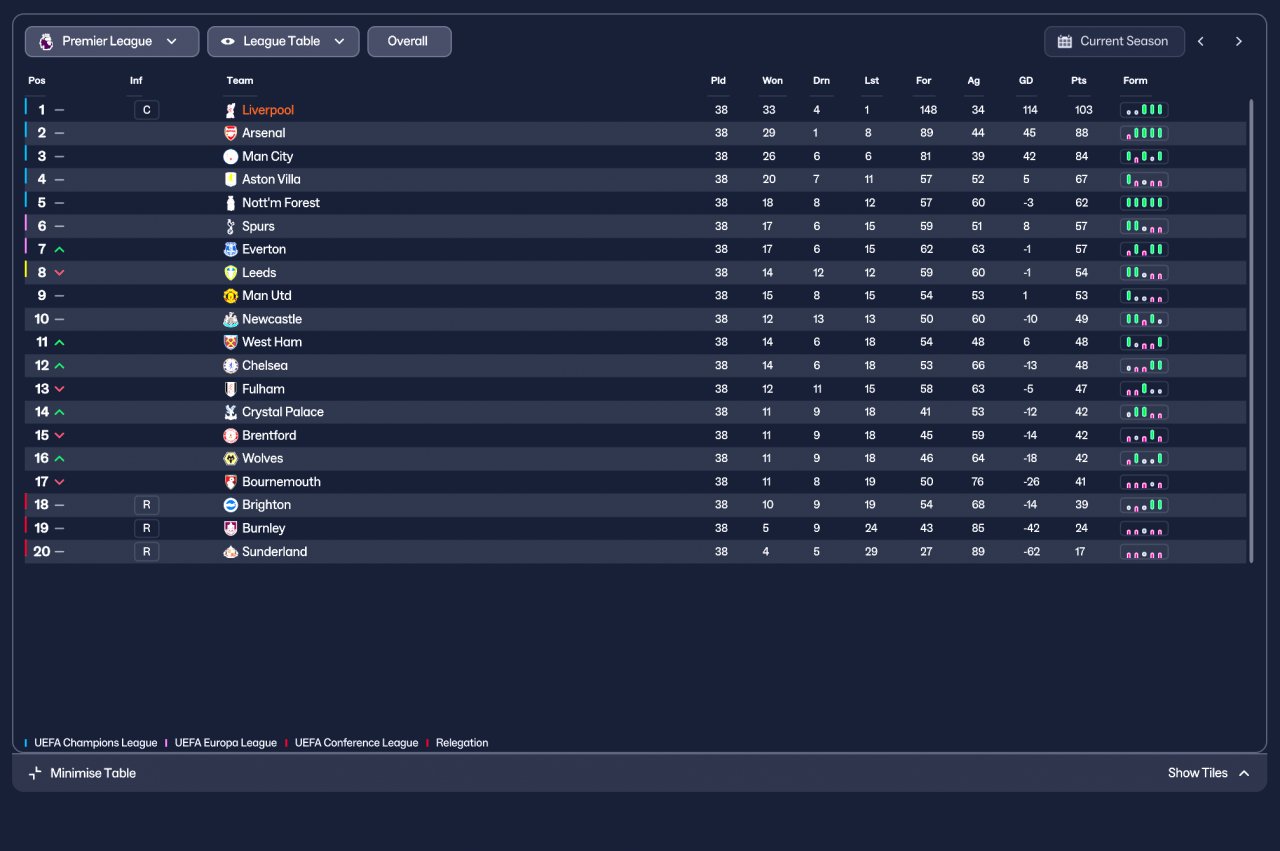Click Liverpool's form indicator bars
This screenshot has height=851, width=1280.
pos(1144,110)
